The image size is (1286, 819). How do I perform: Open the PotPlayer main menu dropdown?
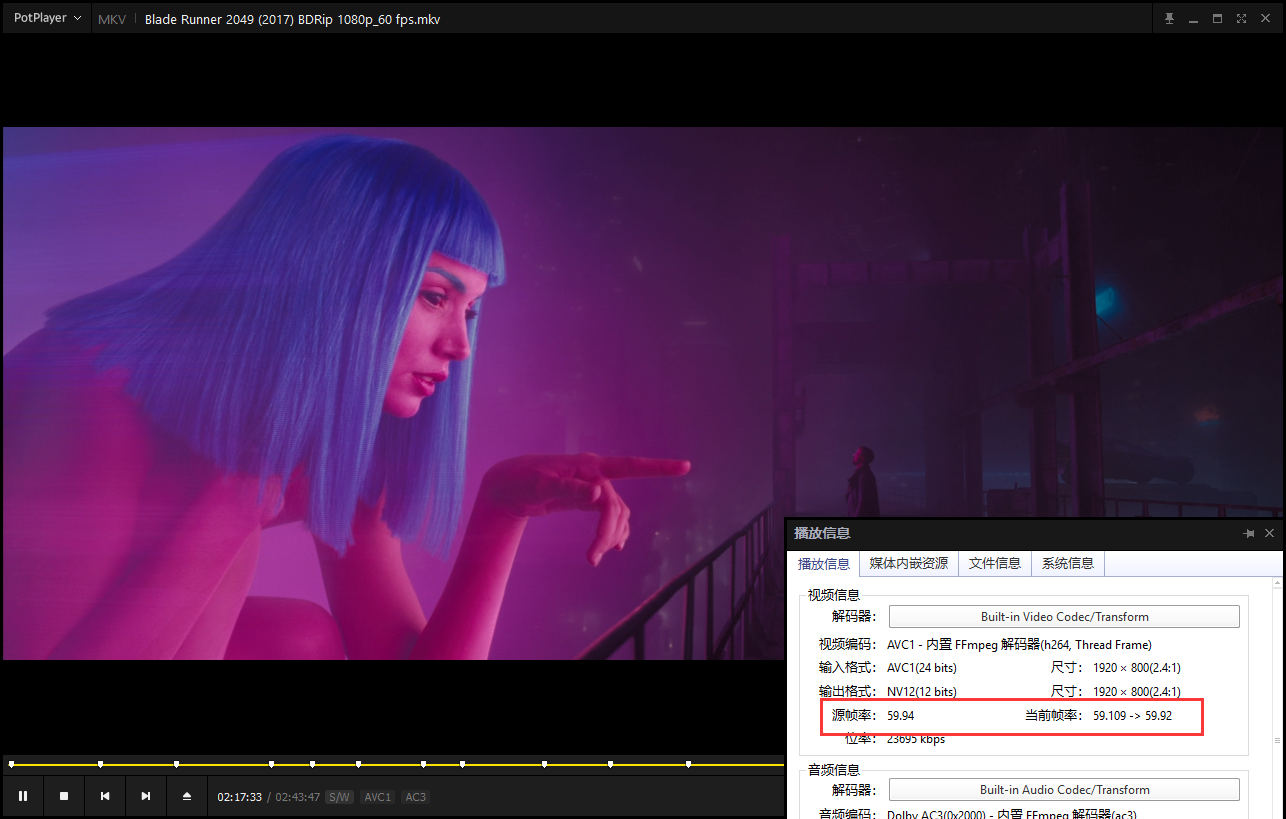point(47,18)
